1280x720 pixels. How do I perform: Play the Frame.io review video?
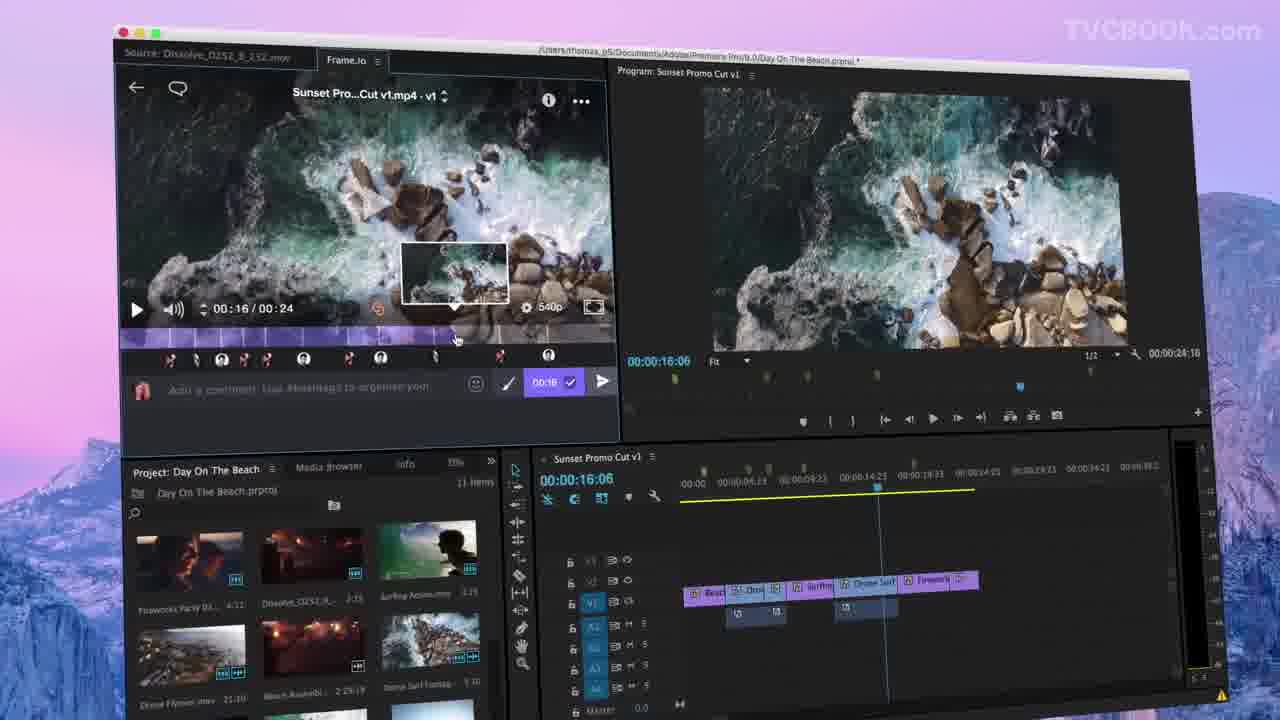click(137, 310)
